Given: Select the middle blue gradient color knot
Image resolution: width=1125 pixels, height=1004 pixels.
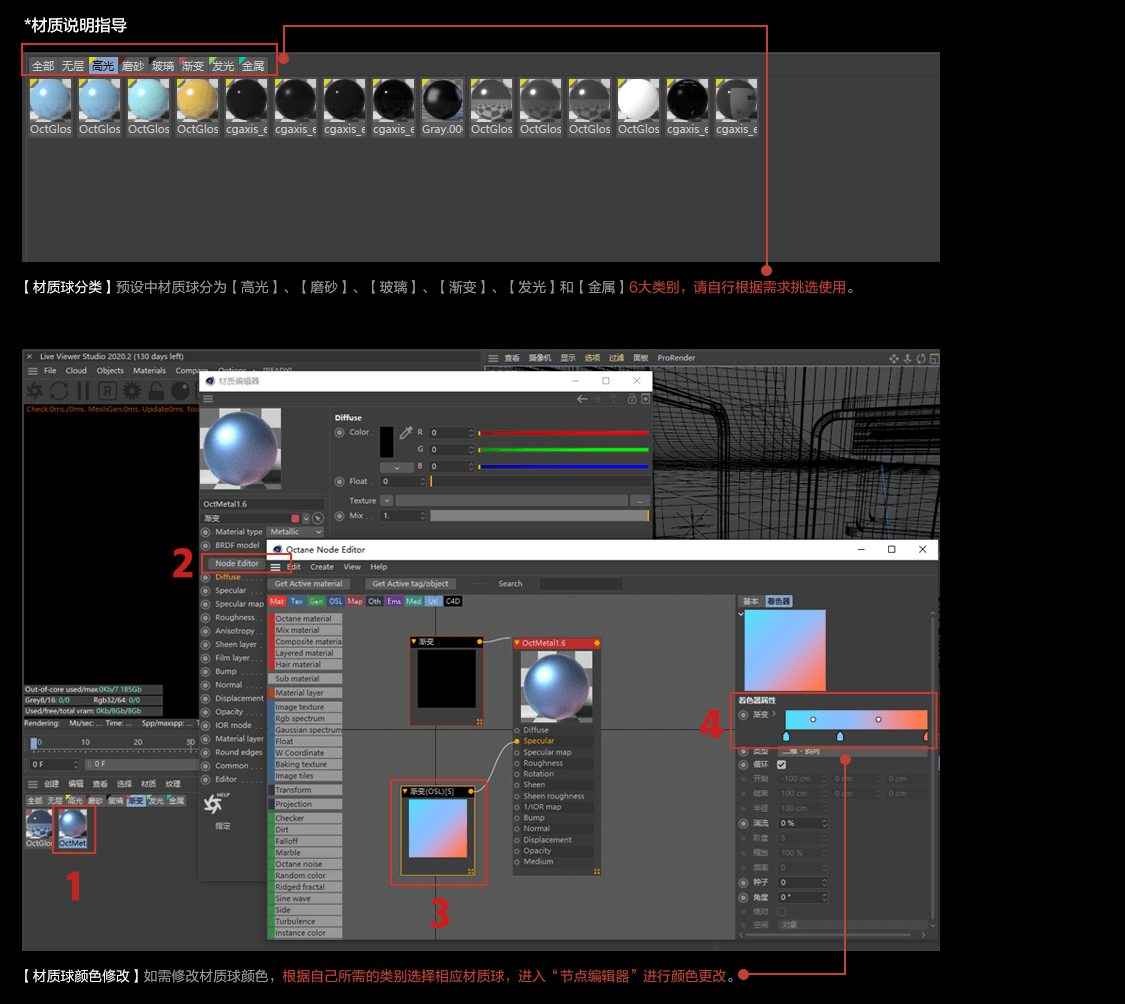Looking at the screenshot, I should pos(840,736).
